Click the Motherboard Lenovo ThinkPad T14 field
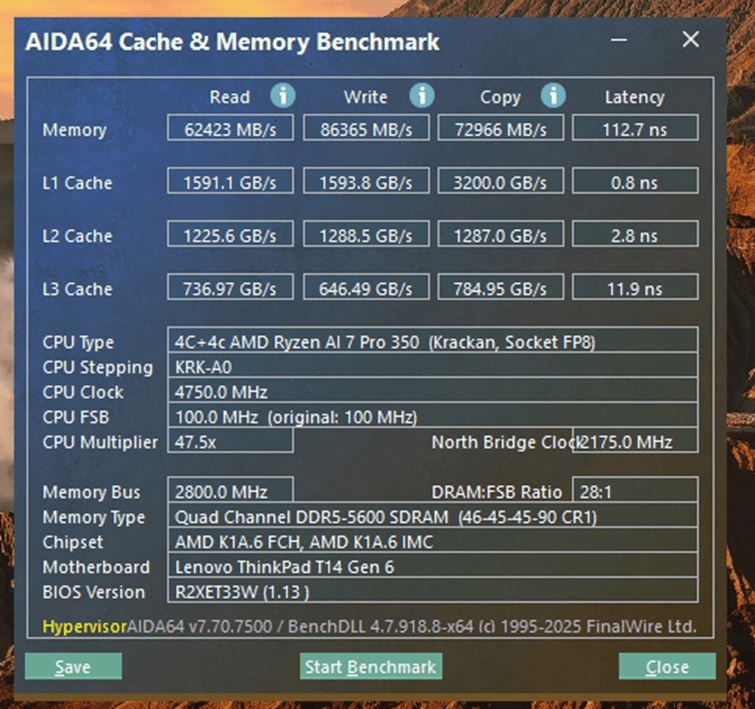Screen dimensions: 755x709 pos(432,567)
